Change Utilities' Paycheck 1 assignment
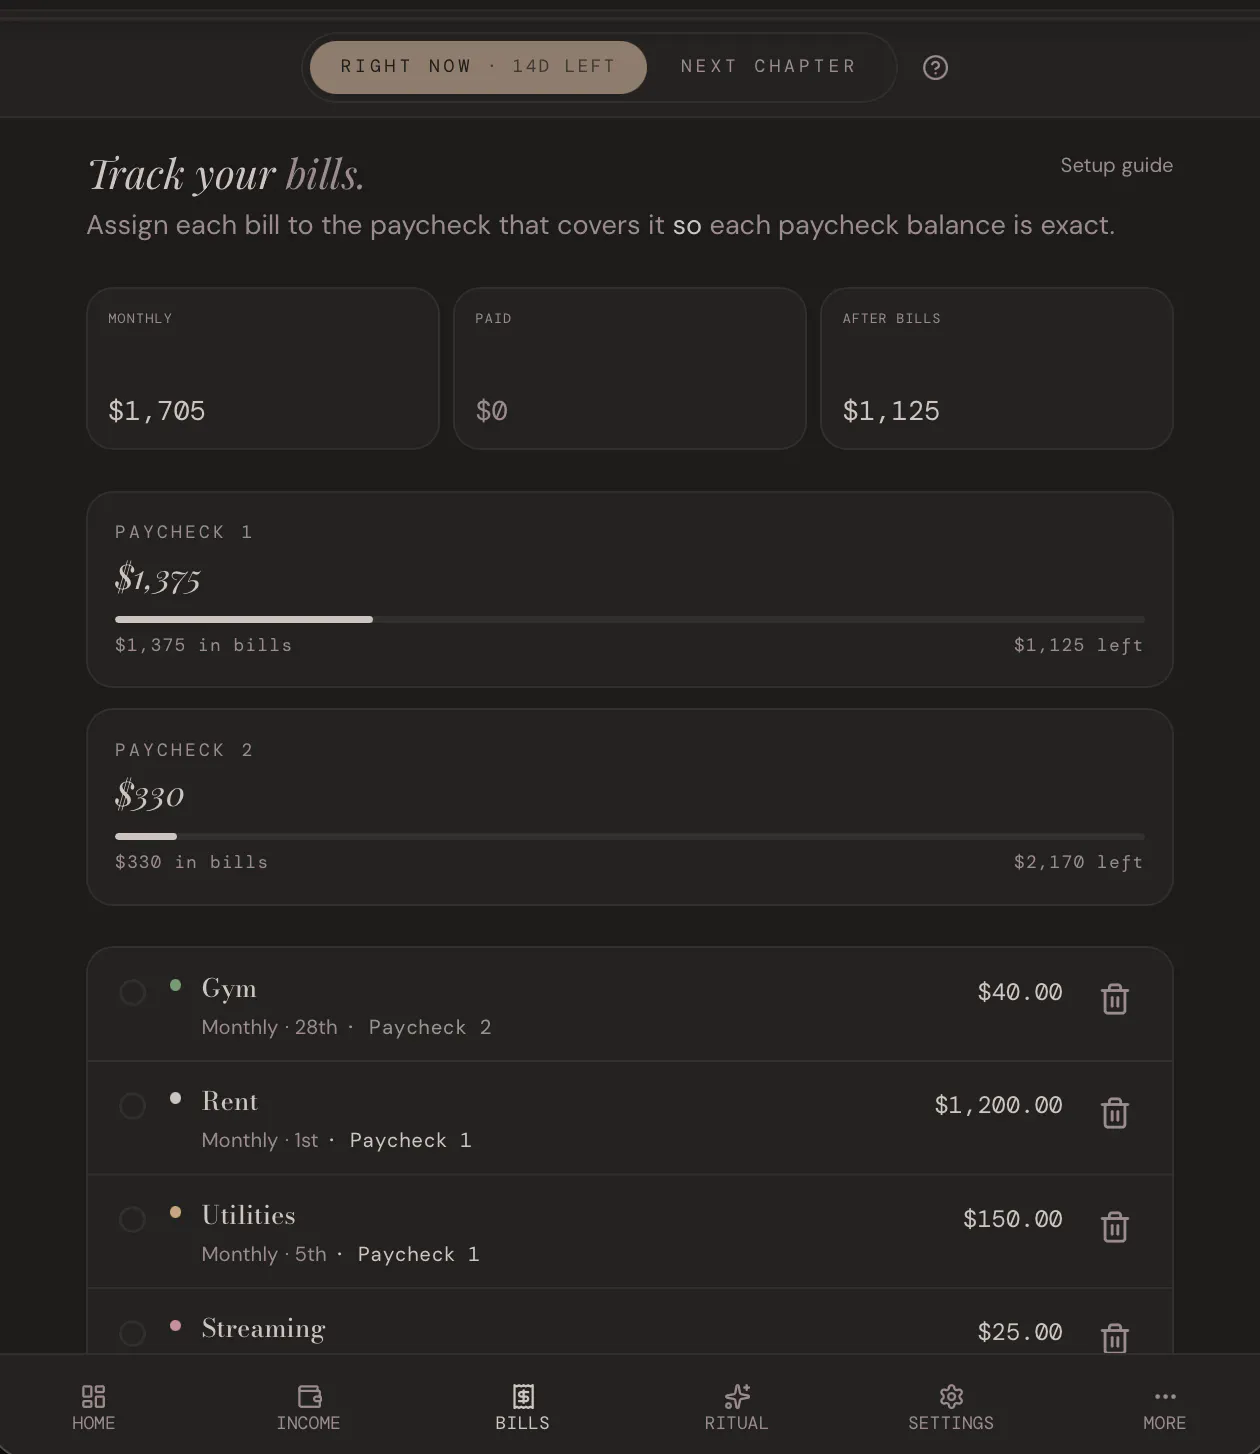This screenshot has height=1454, width=1260. (418, 1254)
